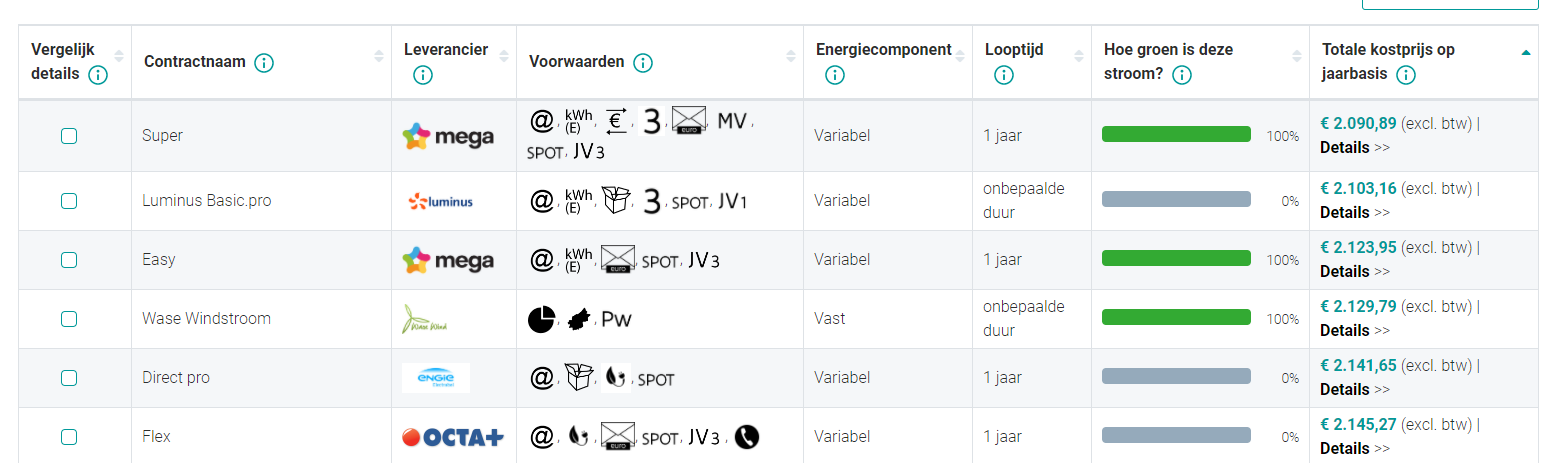
Task: Open Details link for Luminus Basic.pro
Action: tap(1344, 212)
